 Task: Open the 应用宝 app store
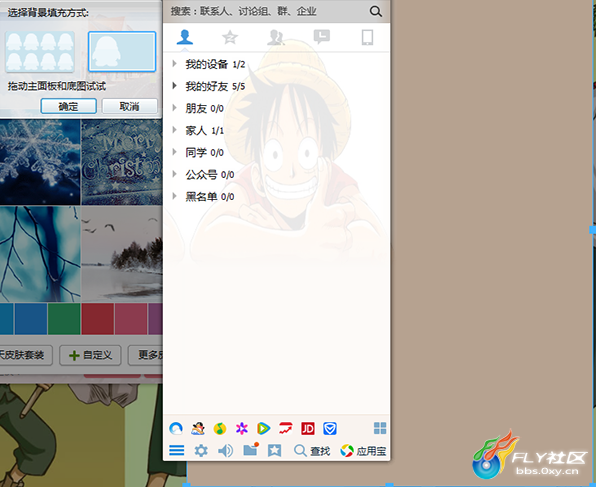coord(363,451)
